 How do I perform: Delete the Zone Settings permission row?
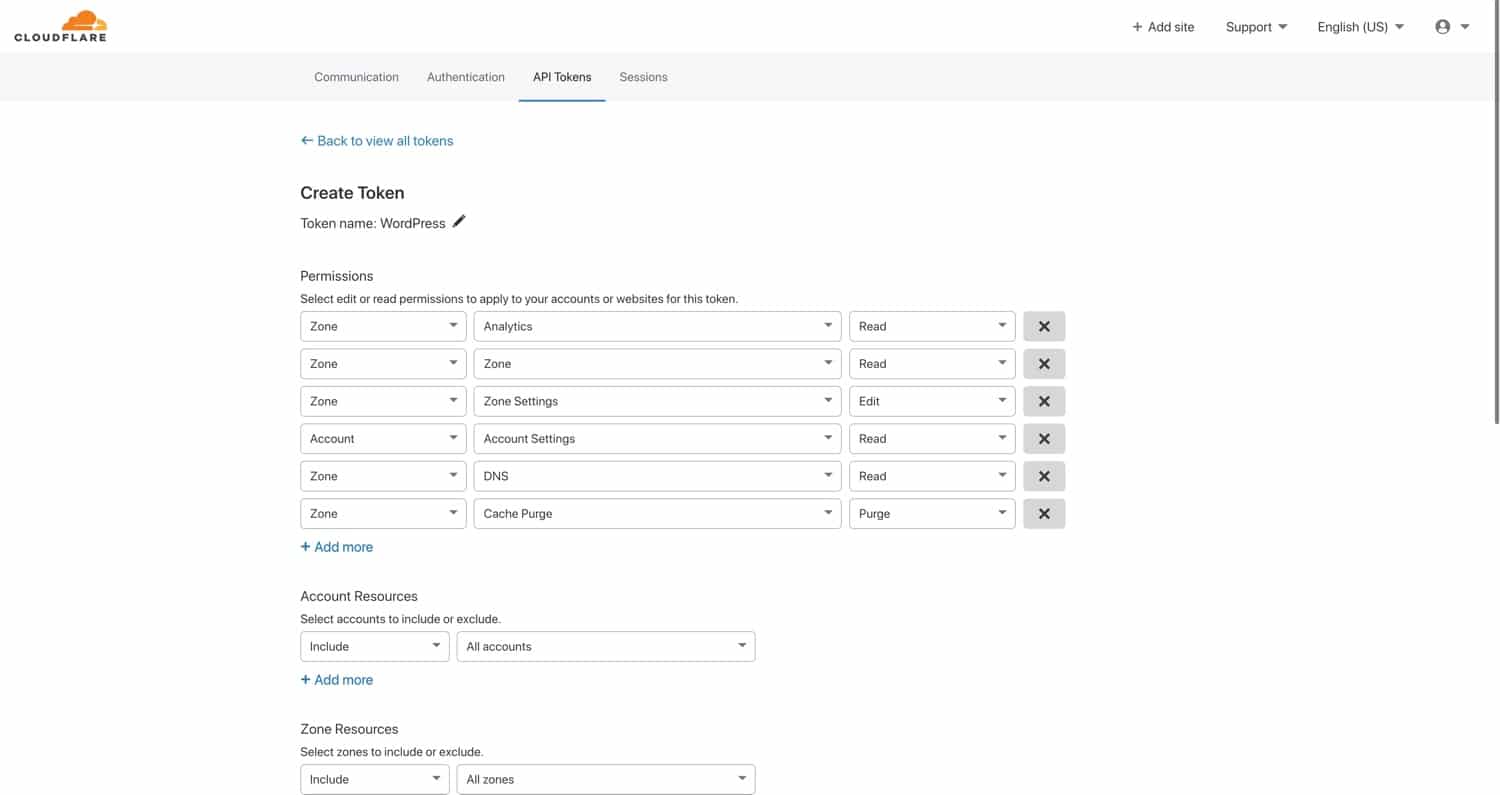pos(1043,401)
